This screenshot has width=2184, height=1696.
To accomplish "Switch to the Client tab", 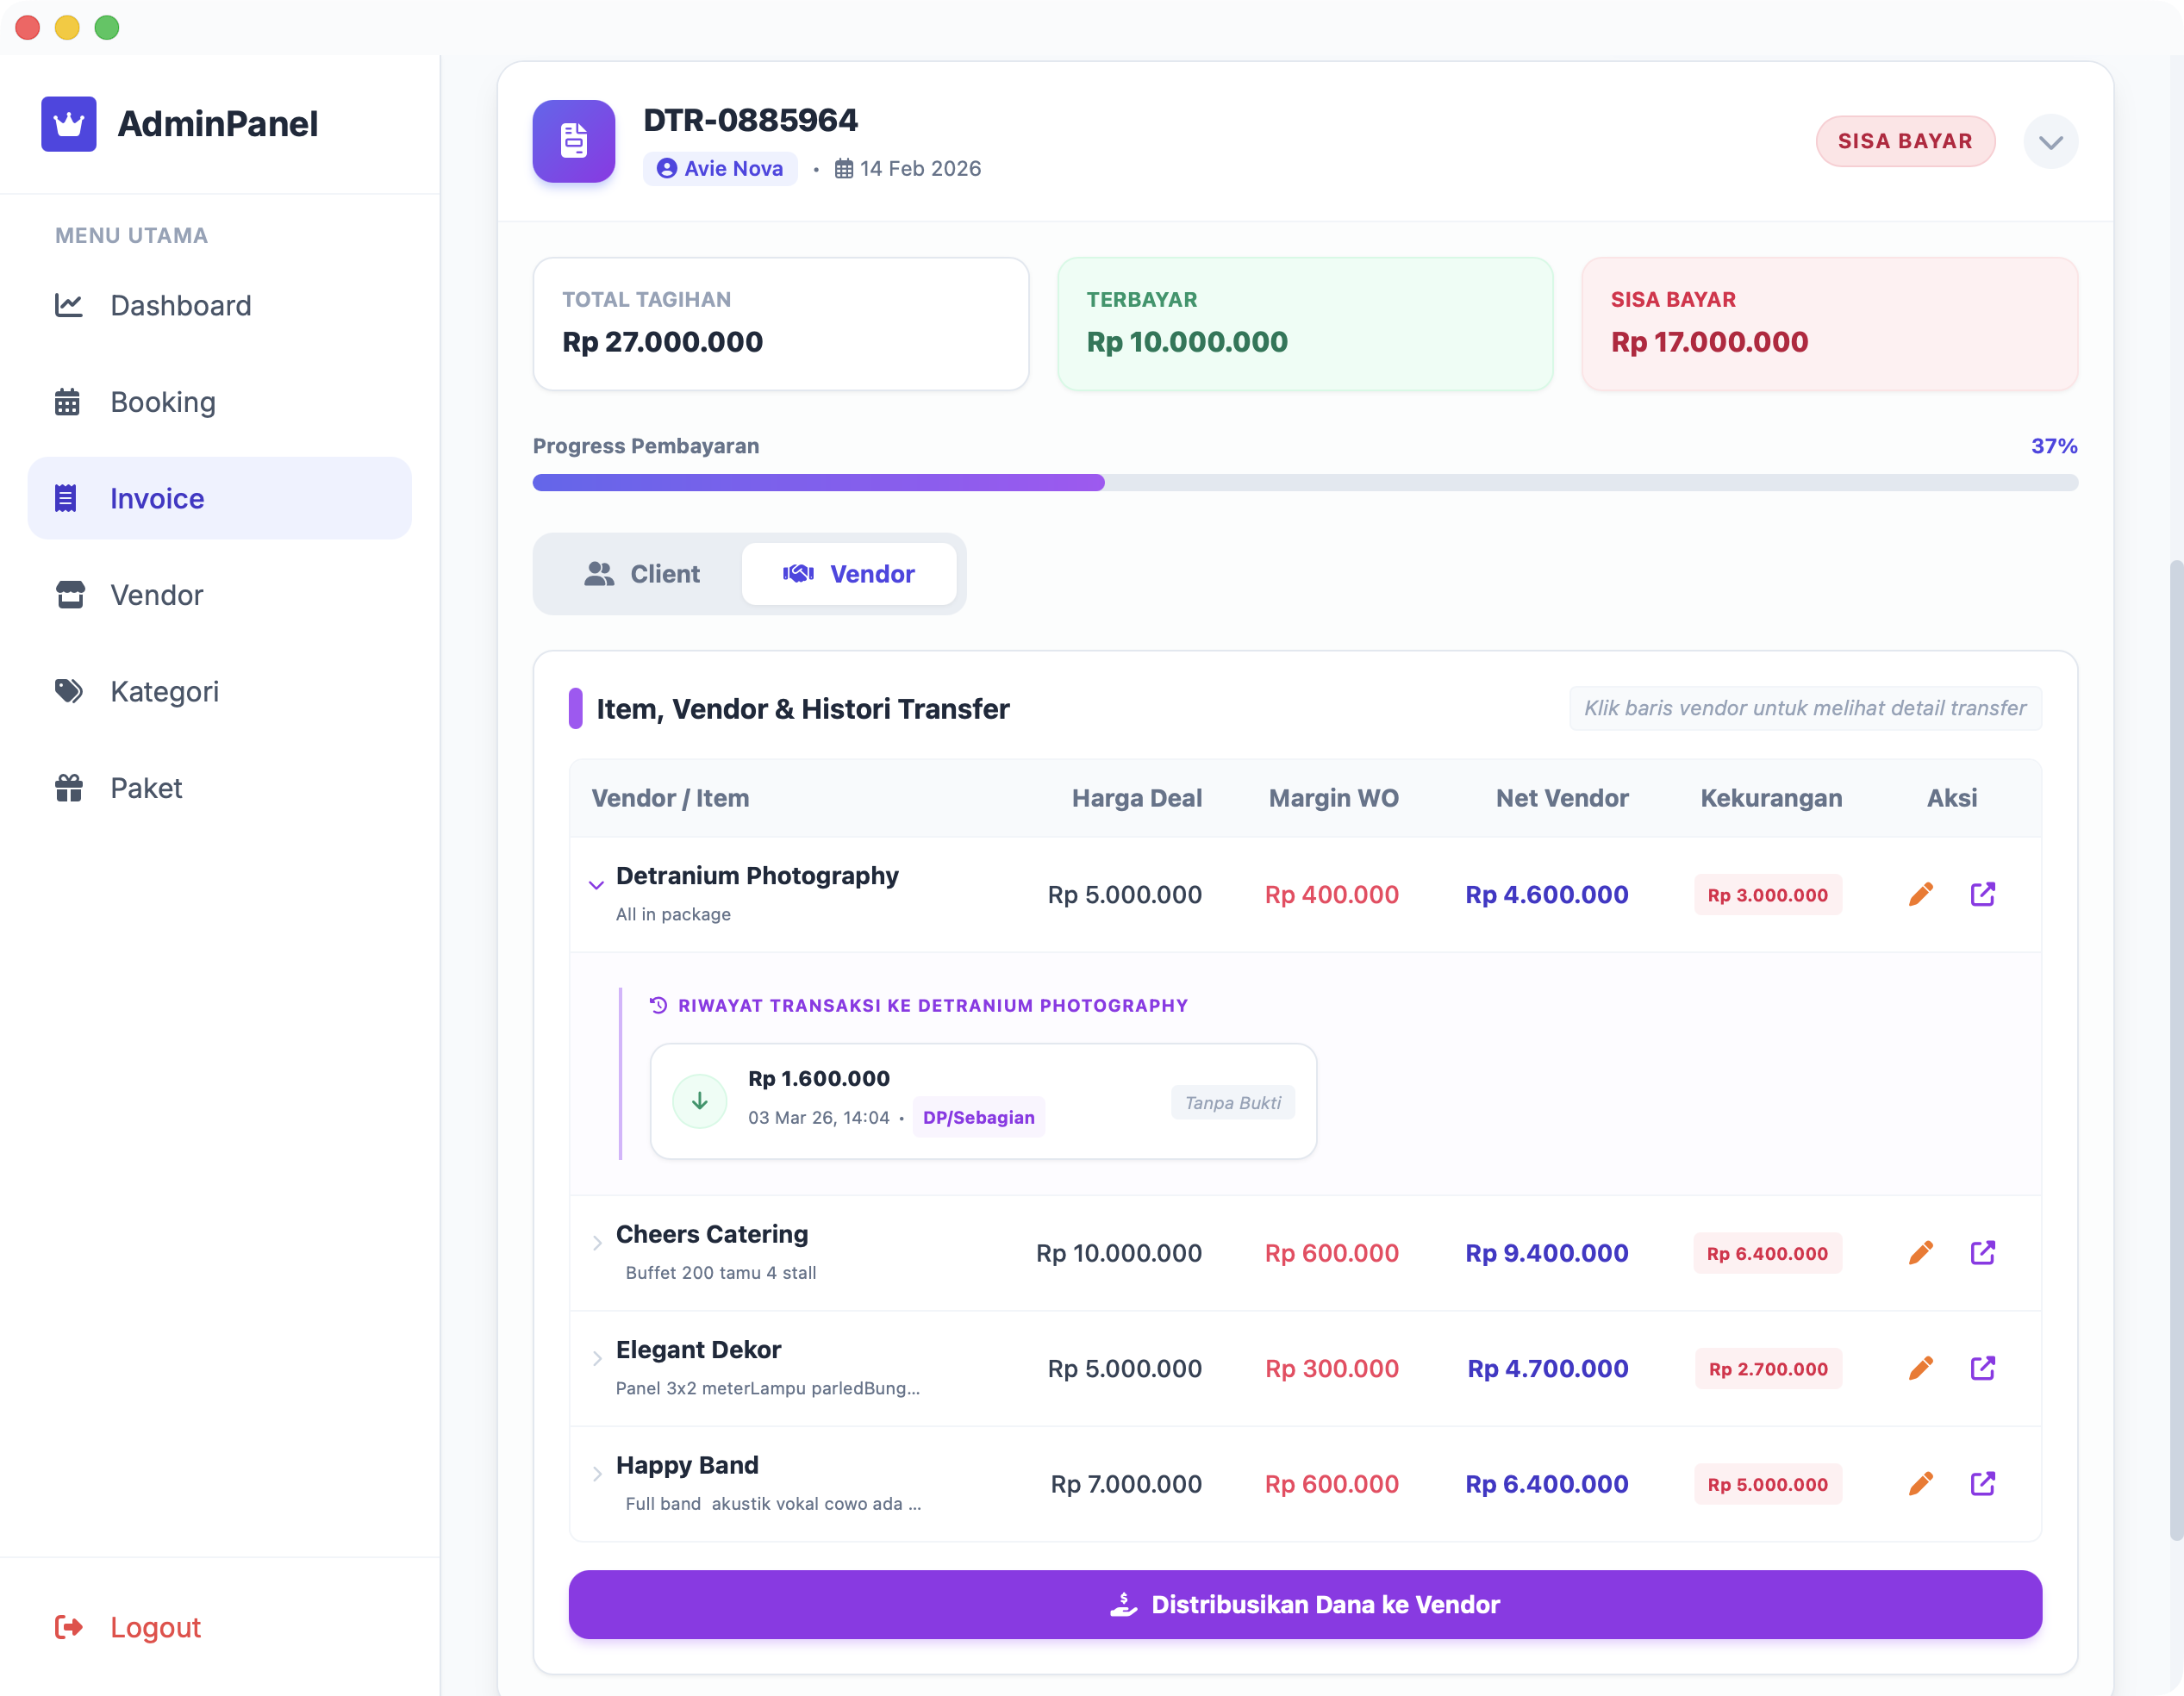I will point(642,574).
